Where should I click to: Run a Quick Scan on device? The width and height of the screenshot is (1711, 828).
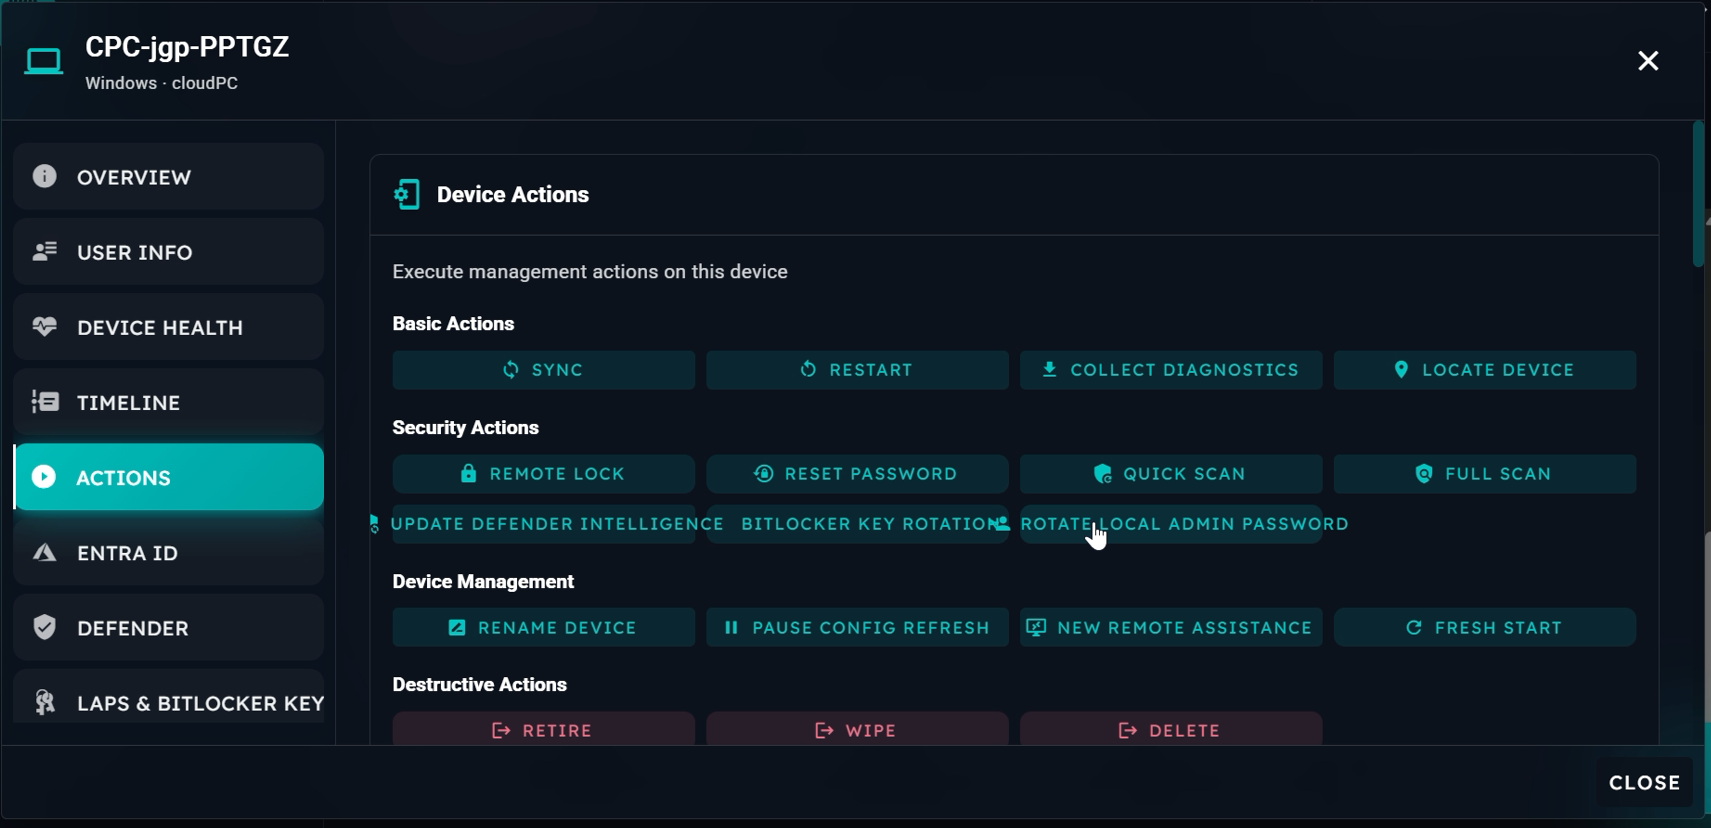(x=1170, y=474)
